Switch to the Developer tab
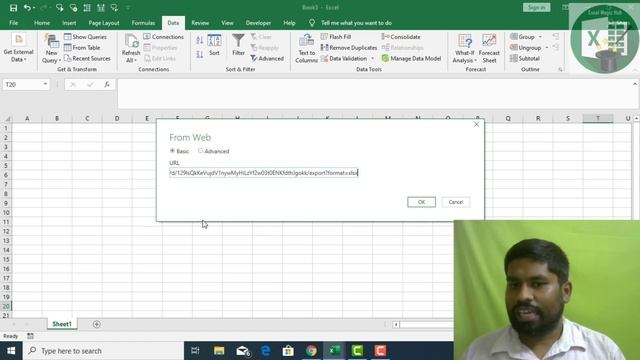Screen dimensions: 640x360 click(x=258, y=23)
